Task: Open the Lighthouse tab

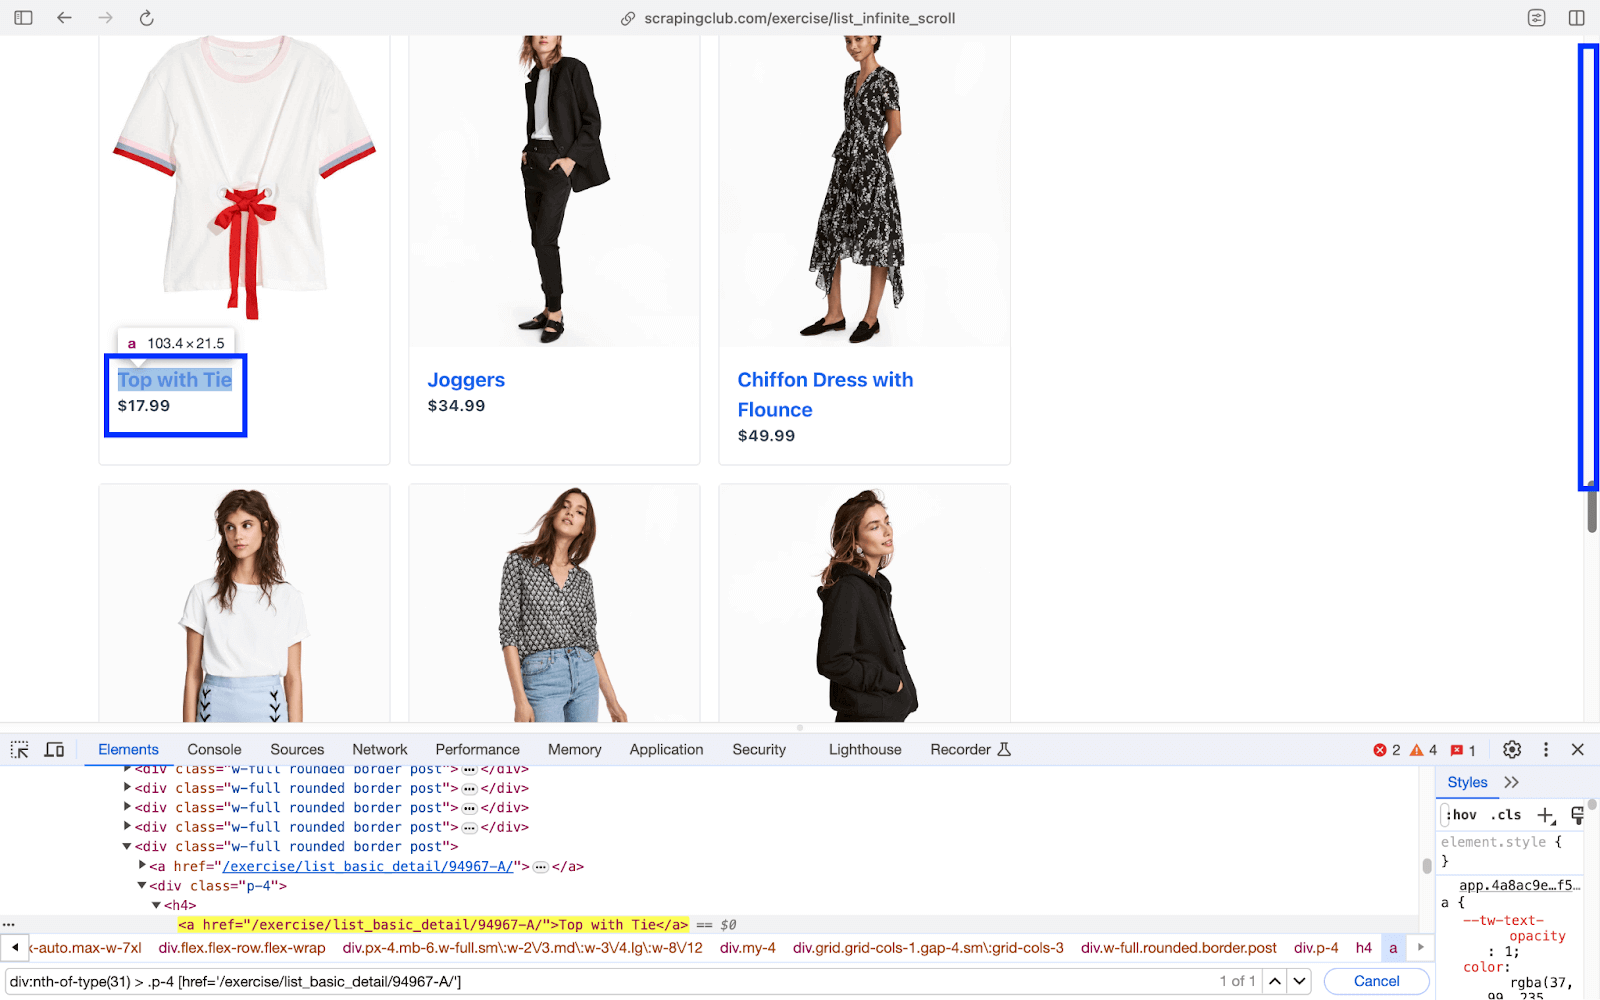Action: click(x=865, y=749)
